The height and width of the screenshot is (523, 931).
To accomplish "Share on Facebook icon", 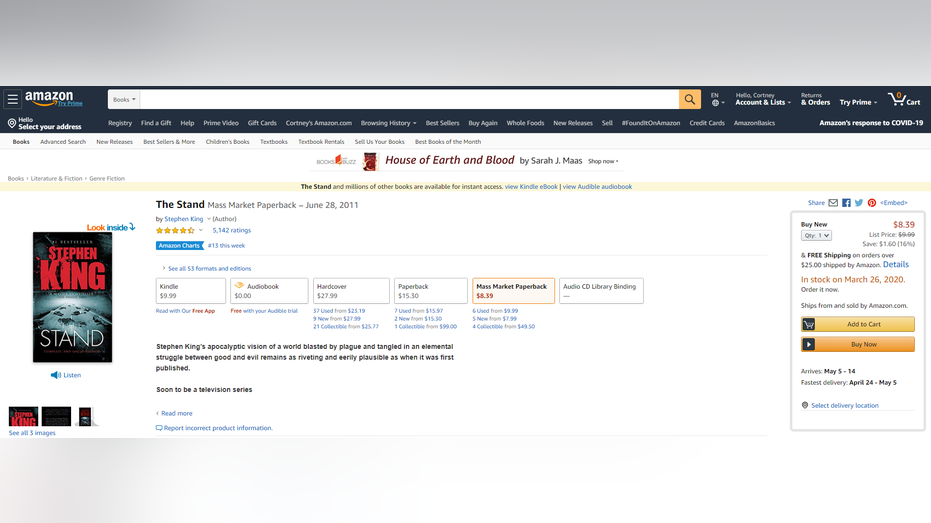I will pyautogui.click(x=846, y=203).
